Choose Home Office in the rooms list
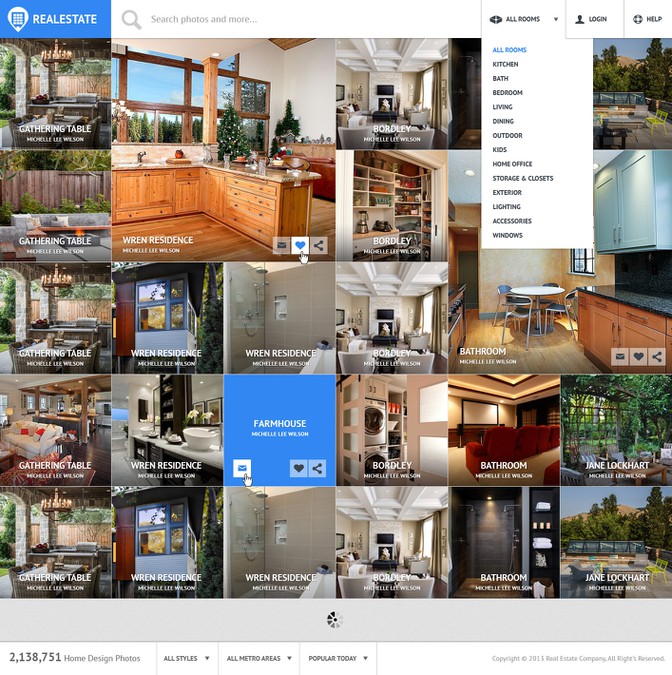 pos(512,164)
